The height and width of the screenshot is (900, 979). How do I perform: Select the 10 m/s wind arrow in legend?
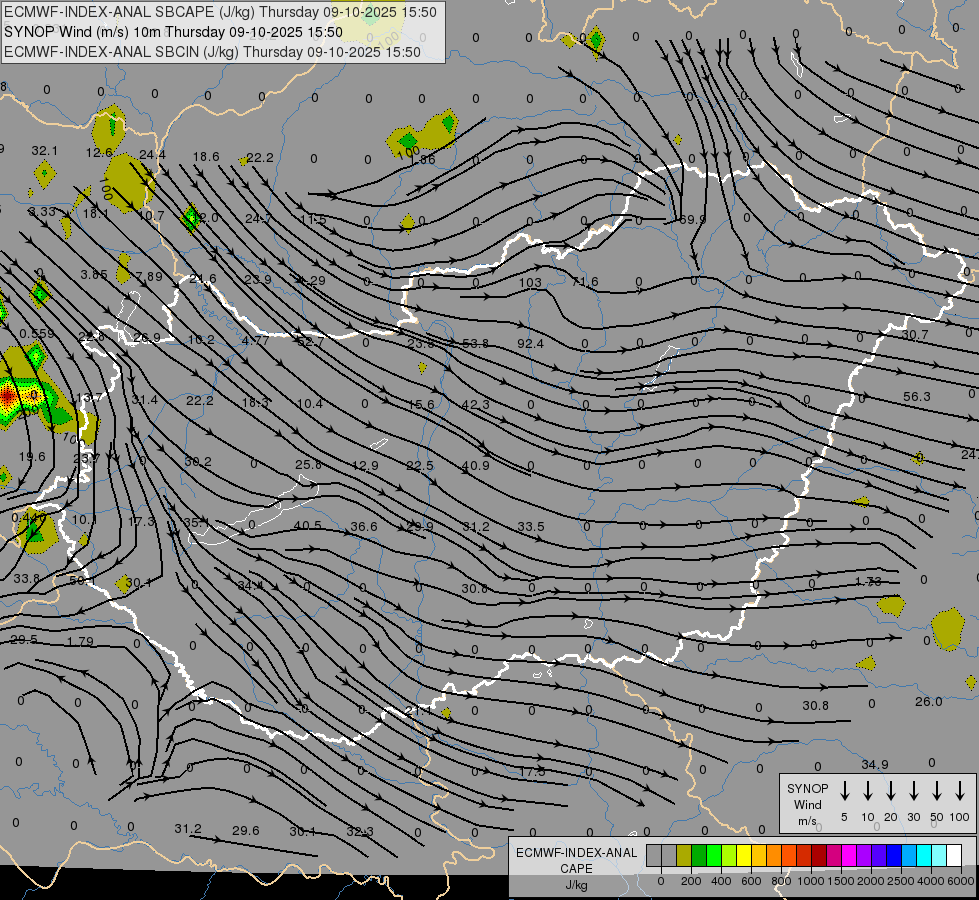pyautogui.click(x=868, y=791)
